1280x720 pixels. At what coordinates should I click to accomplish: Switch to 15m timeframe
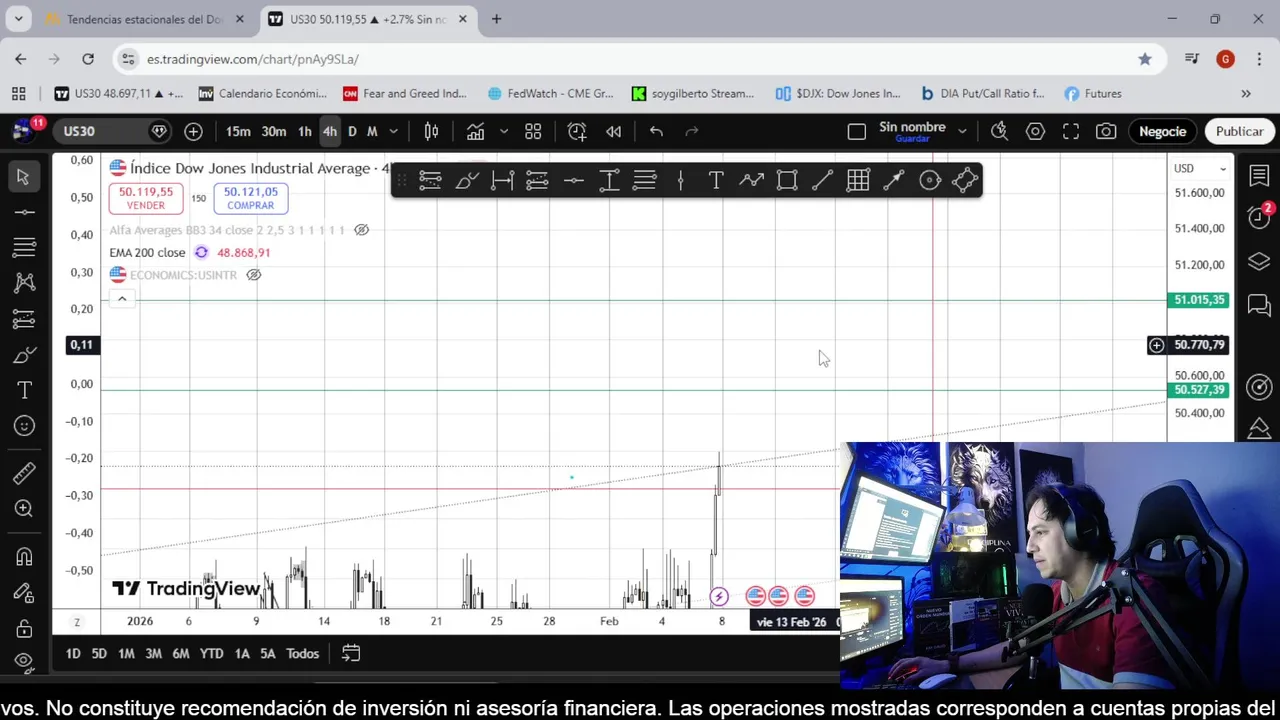click(x=238, y=131)
